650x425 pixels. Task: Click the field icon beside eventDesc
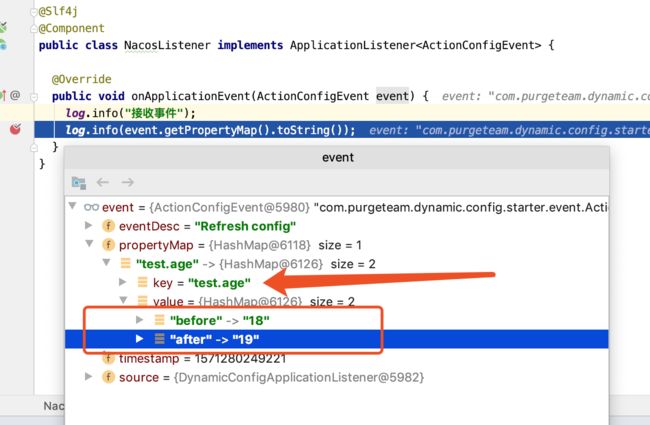click(108, 226)
